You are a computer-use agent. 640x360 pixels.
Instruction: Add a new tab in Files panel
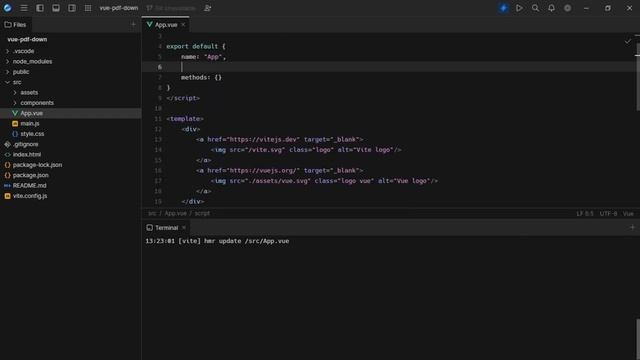point(133,24)
